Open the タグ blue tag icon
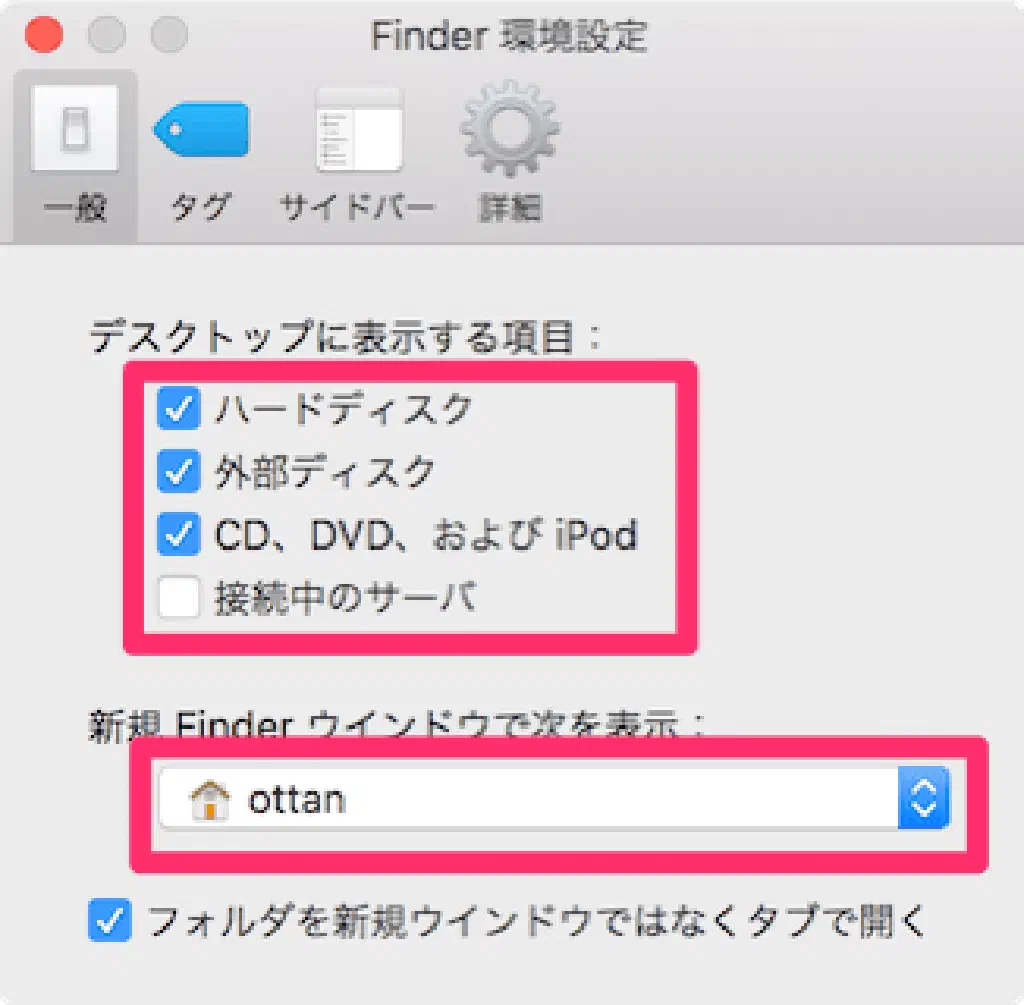The image size is (1024, 1005). pyautogui.click(x=201, y=129)
